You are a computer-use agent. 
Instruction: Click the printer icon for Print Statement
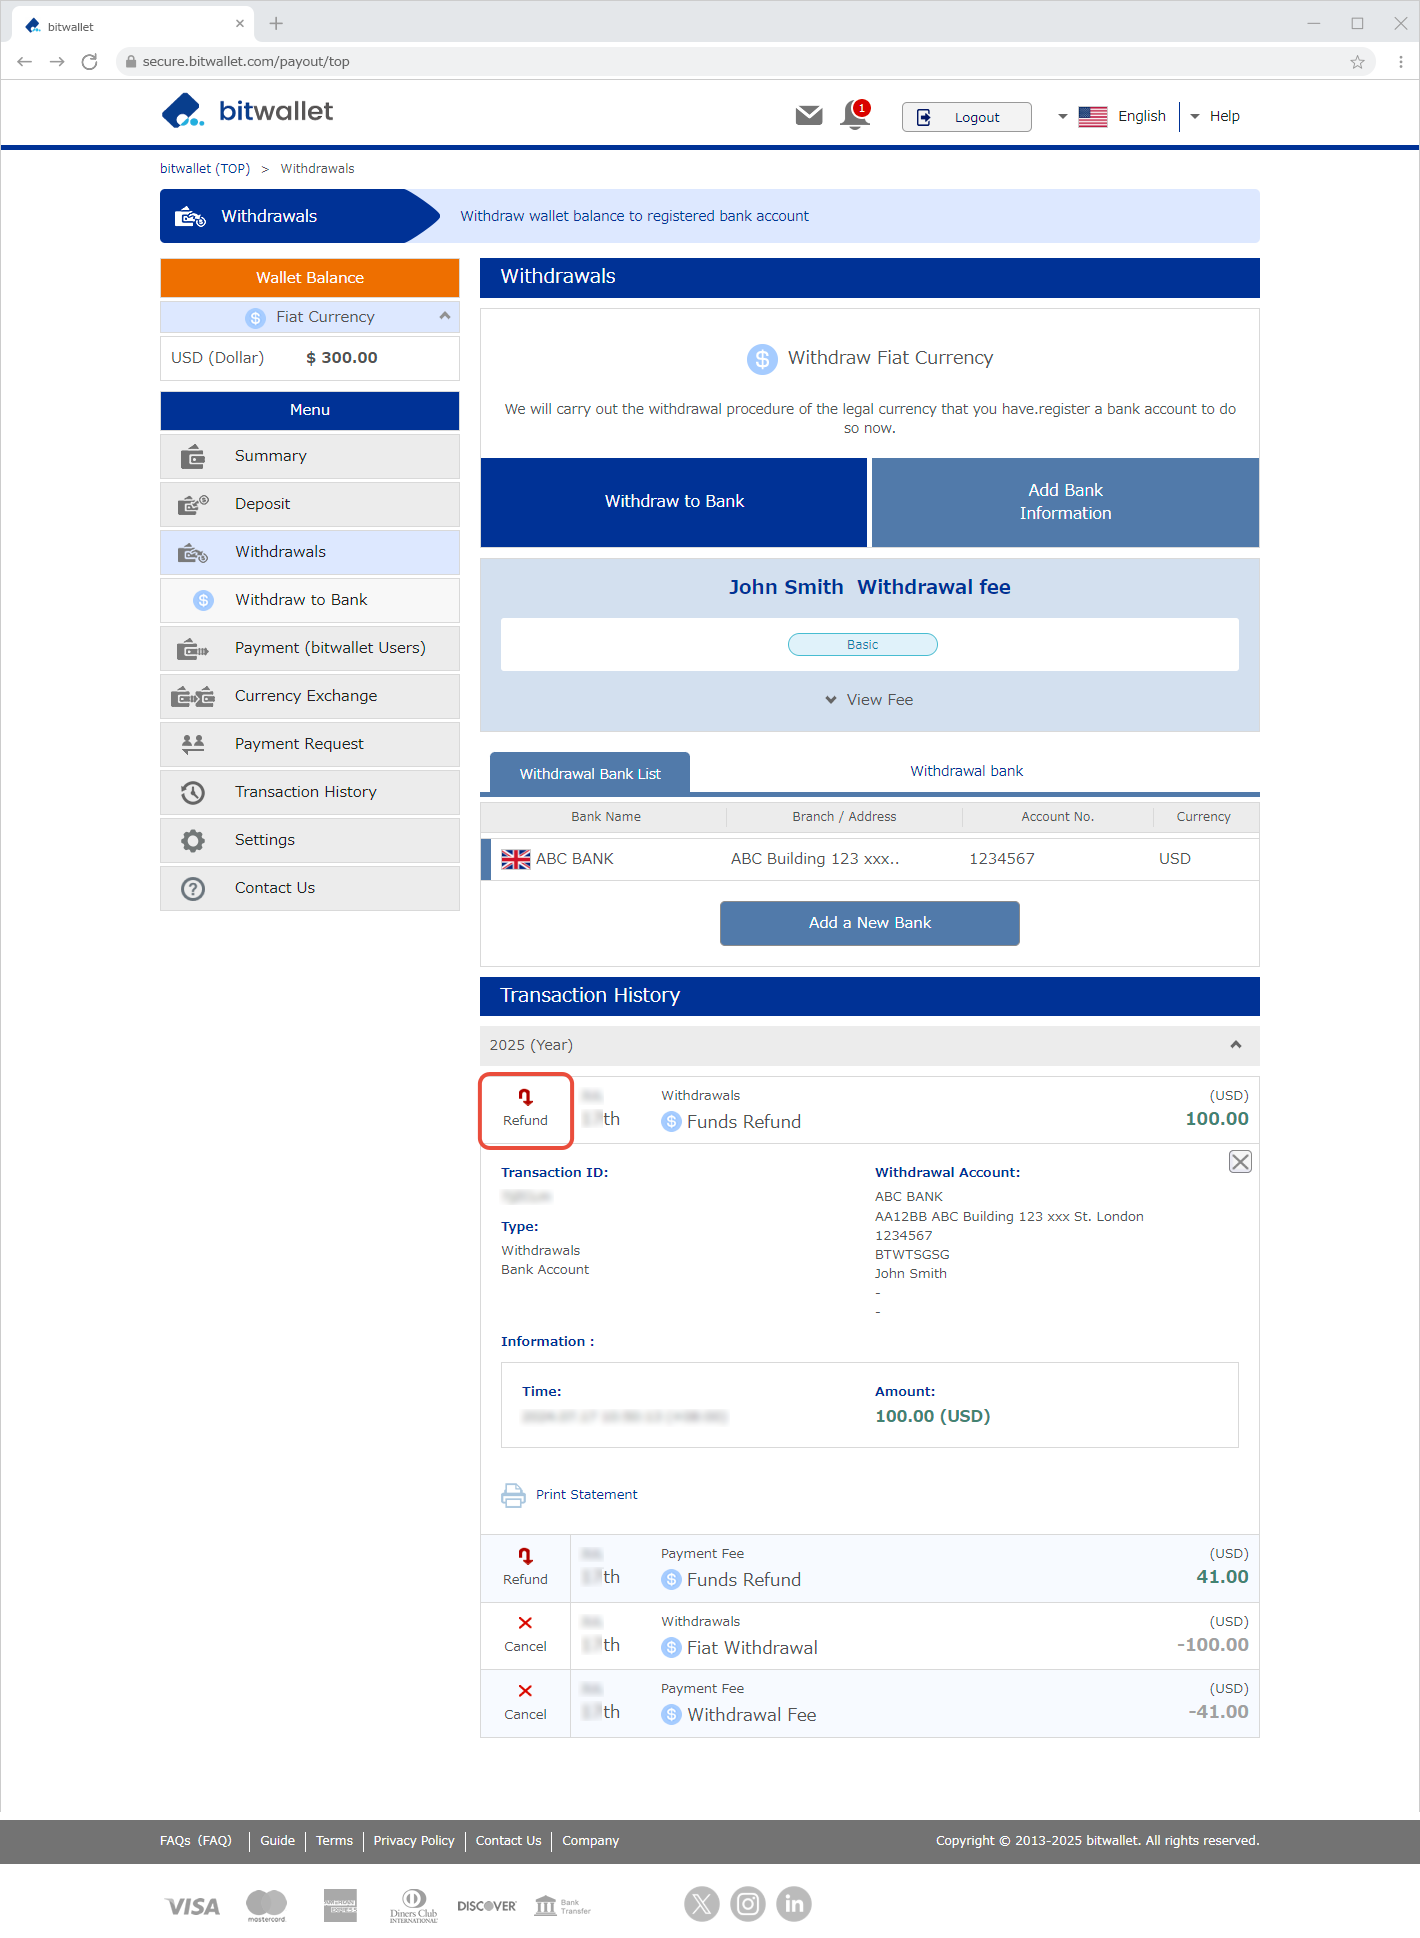coord(513,1495)
